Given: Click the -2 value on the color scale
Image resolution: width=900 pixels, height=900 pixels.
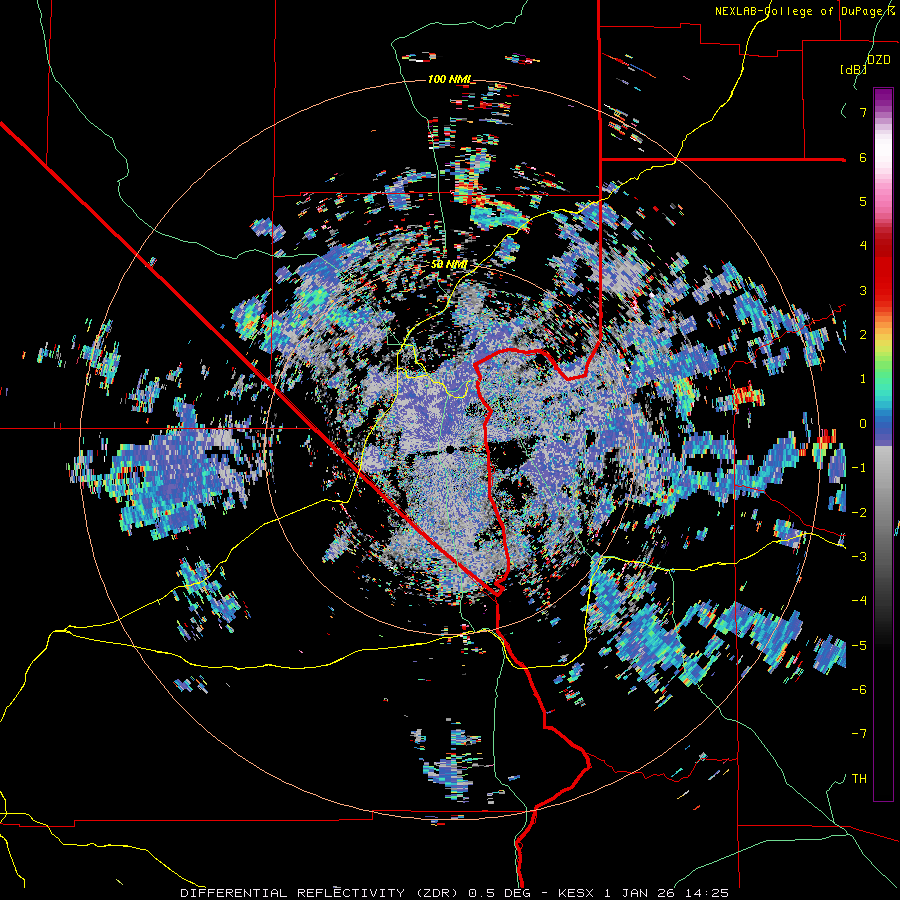Looking at the screenshot, I should click(859, 513).
